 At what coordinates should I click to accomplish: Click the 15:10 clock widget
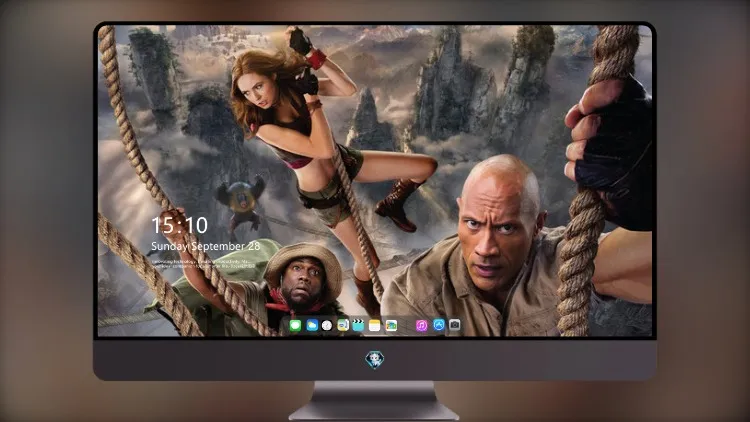click(179, 225)
